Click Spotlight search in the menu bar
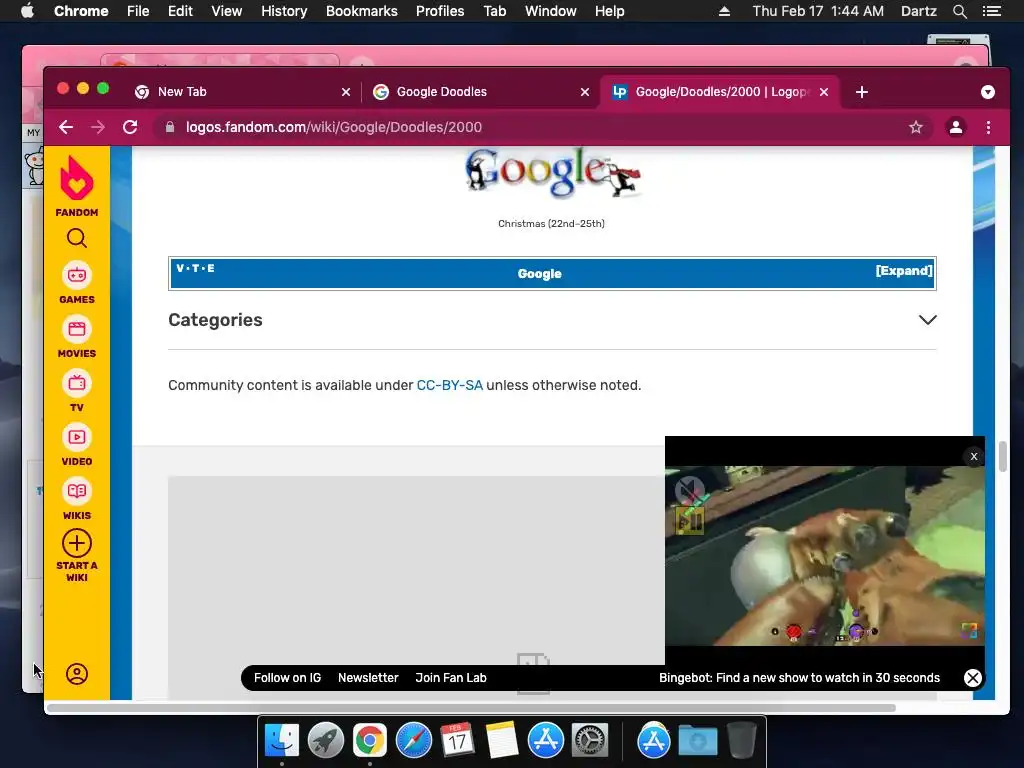Screen dimensions: 1024x768 (959, 11)
